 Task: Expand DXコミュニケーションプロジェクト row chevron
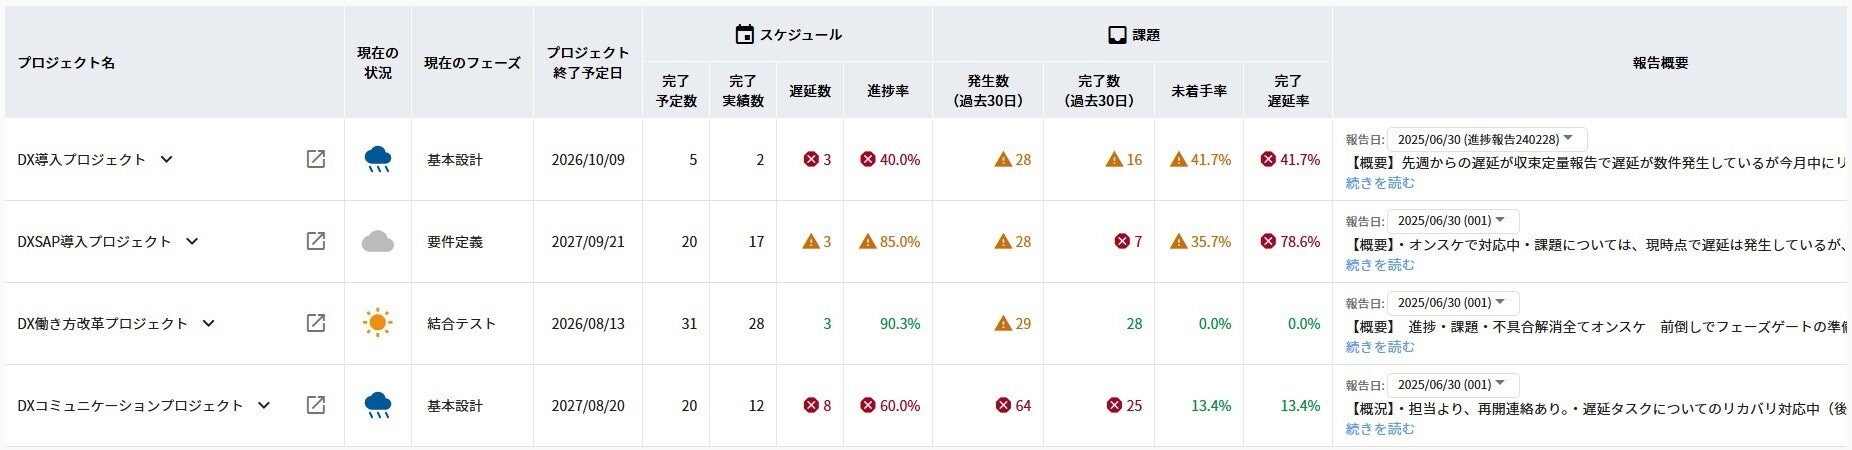pos(264,405)
